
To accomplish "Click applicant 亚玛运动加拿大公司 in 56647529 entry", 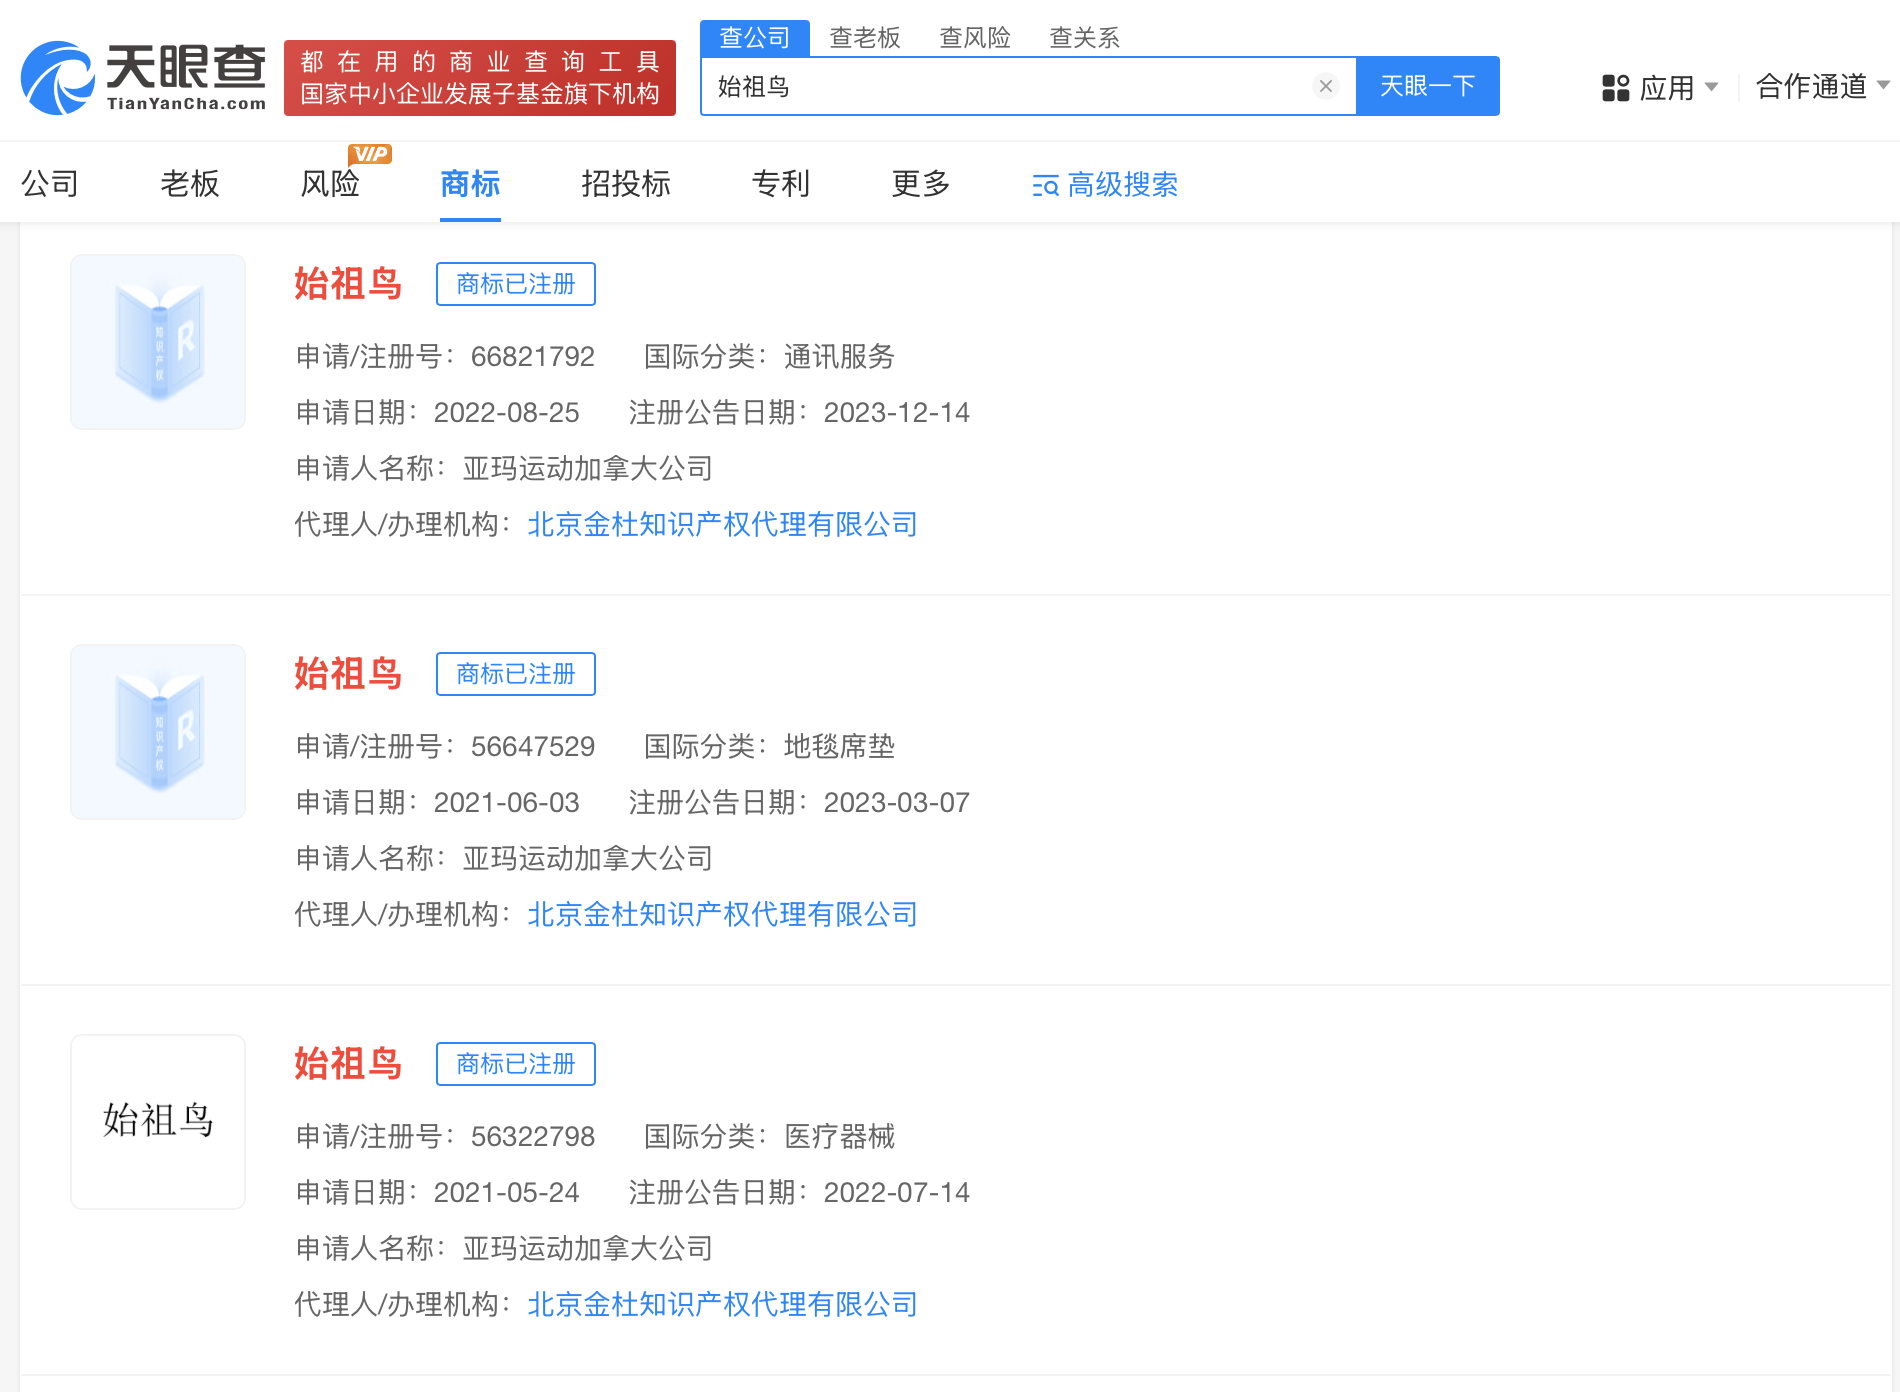I will 588,859.
